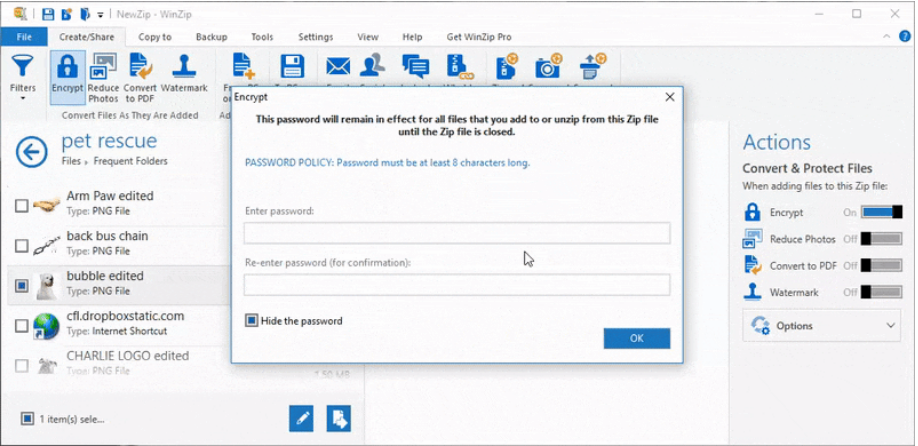
Task: Click the social media people ribbon icon
Action: (373, 66)
